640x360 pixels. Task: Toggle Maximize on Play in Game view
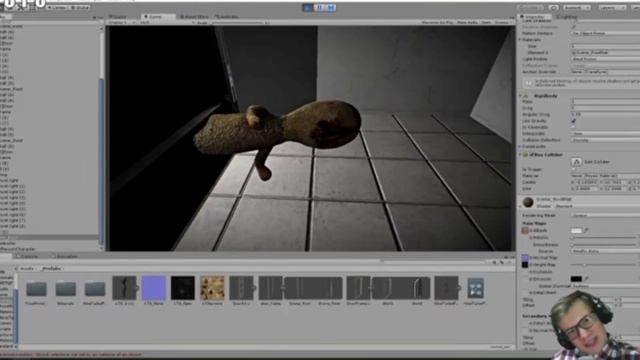tap(438, 22)
